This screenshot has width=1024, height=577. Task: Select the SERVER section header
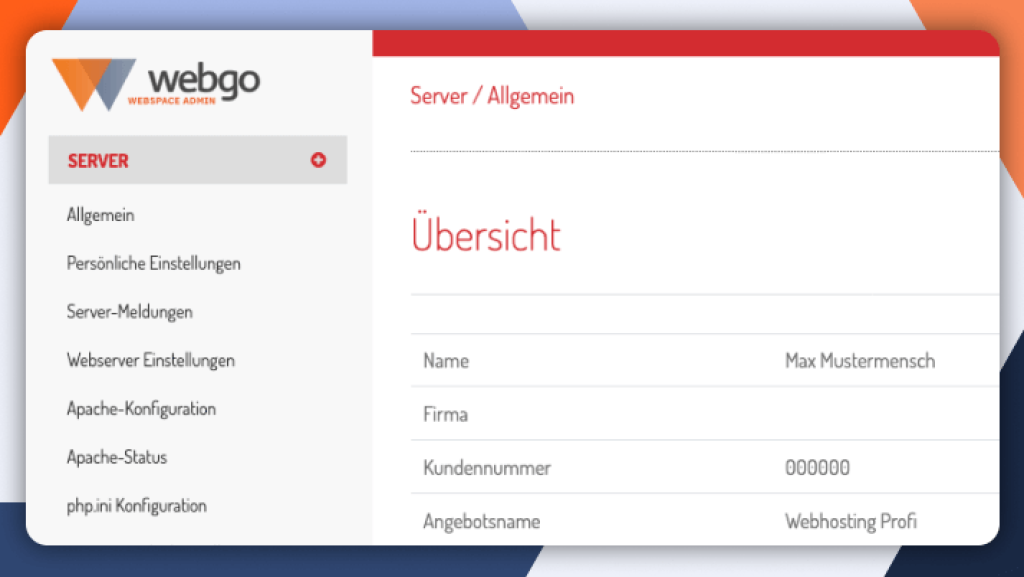(x=97, y=160)
